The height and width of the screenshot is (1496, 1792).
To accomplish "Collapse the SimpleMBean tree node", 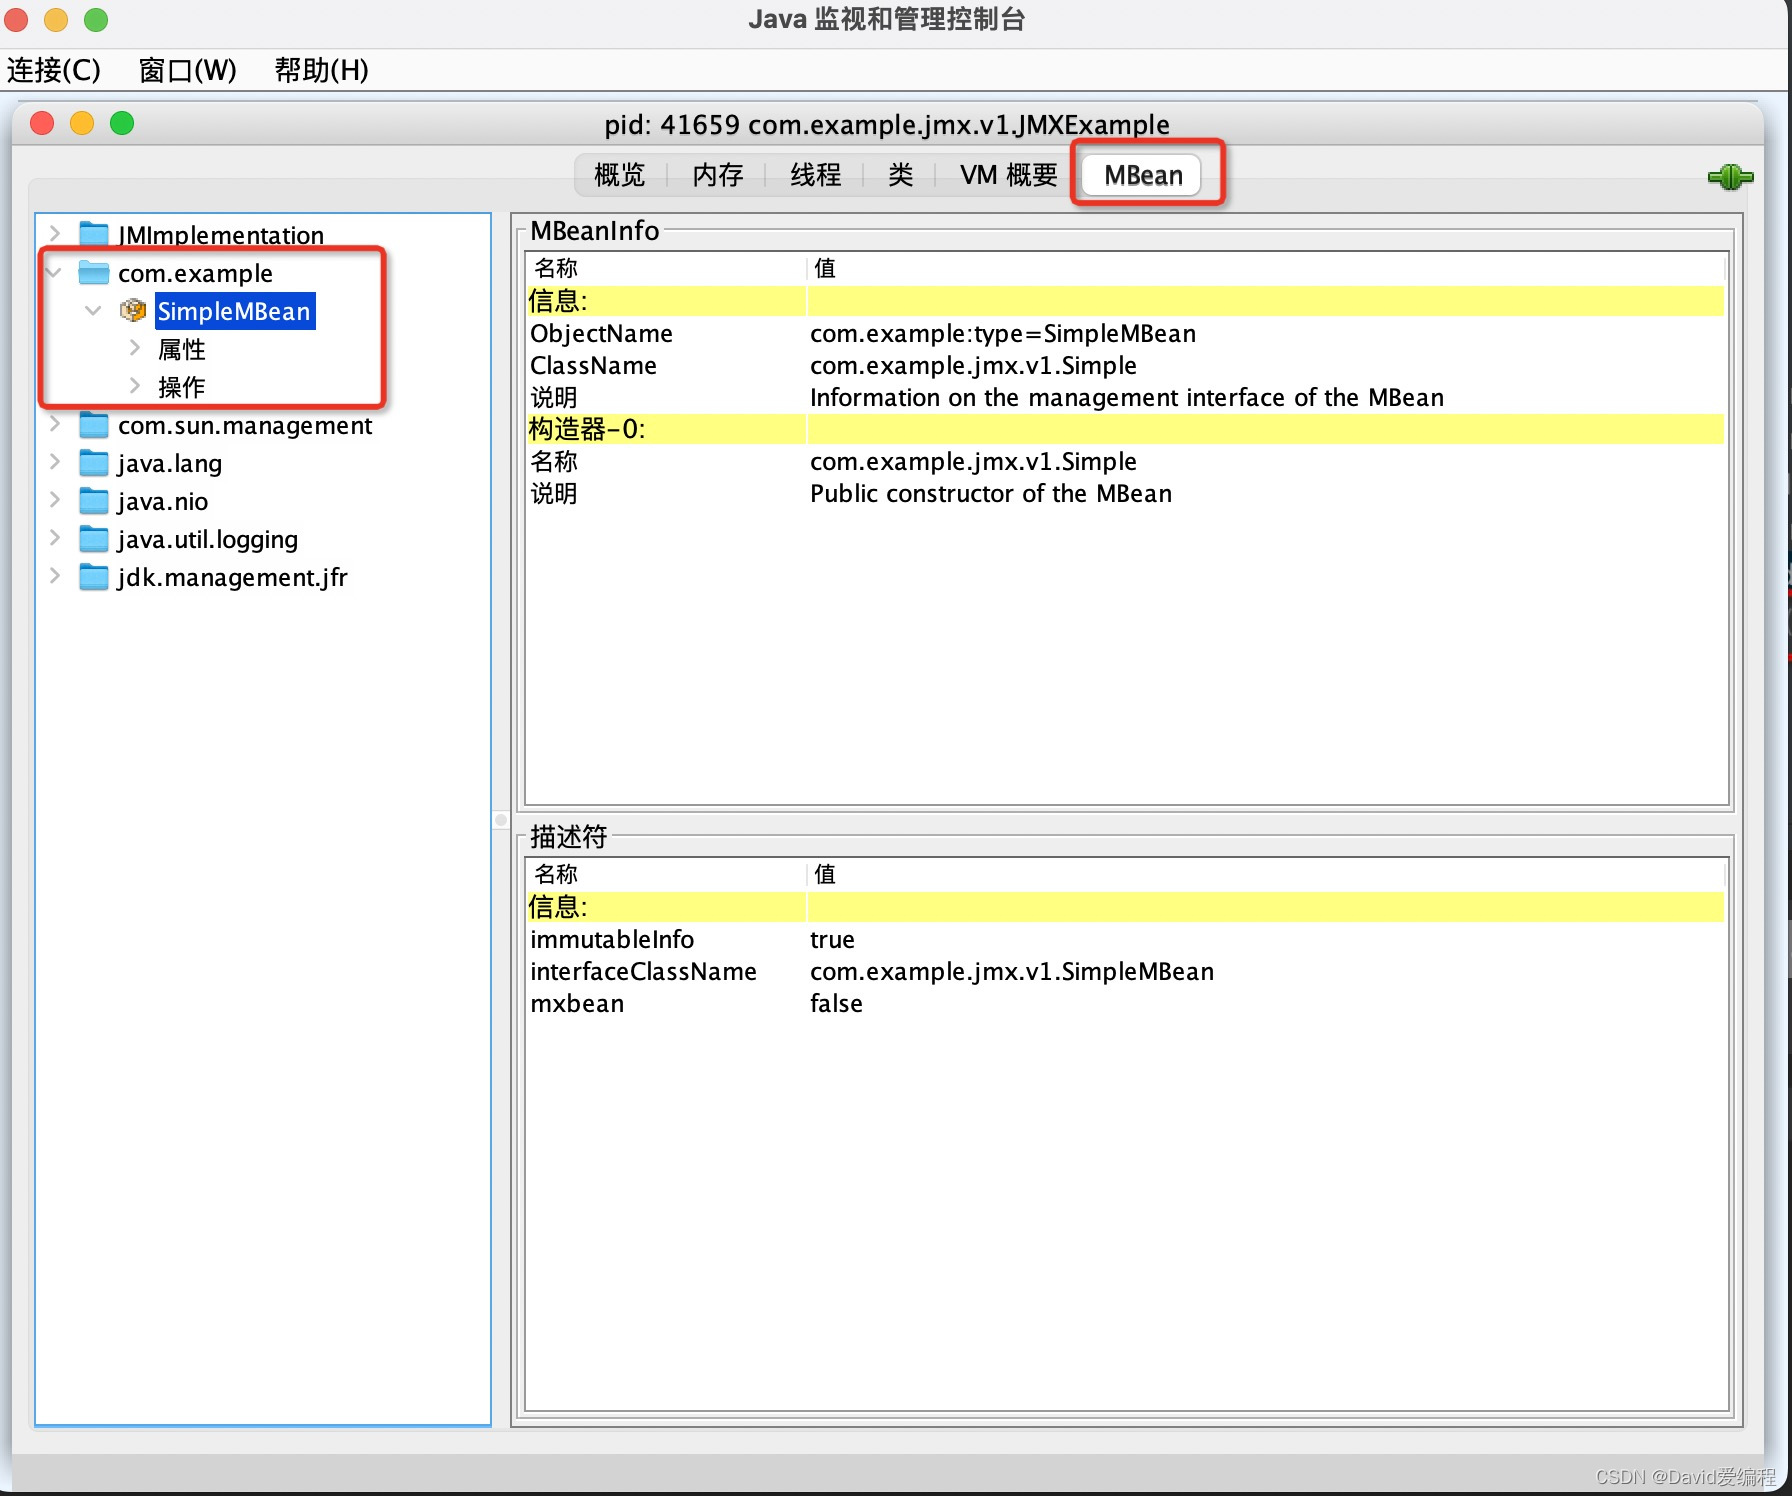I will point(93,311).
